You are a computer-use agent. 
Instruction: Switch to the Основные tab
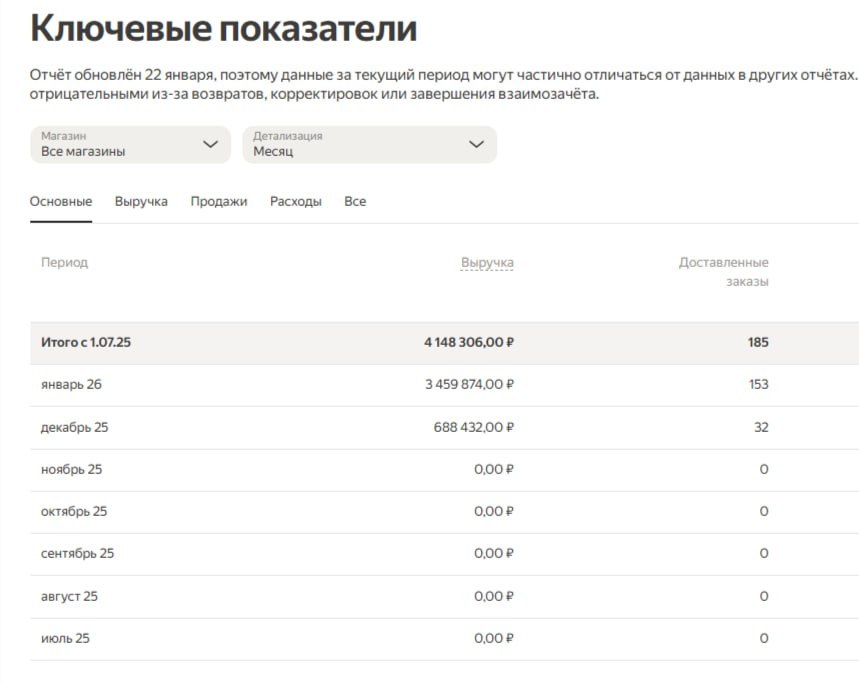(x=61, y=202)
